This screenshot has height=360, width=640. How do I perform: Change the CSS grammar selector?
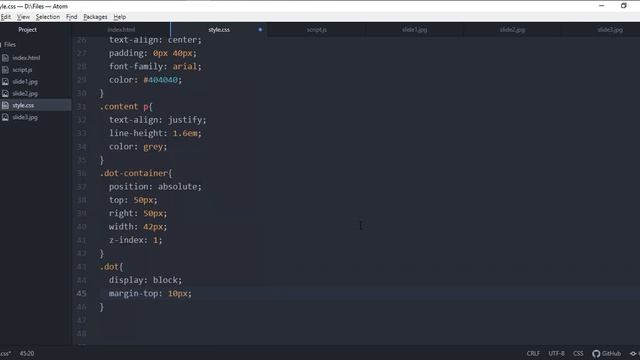click(x=578, y=353)
